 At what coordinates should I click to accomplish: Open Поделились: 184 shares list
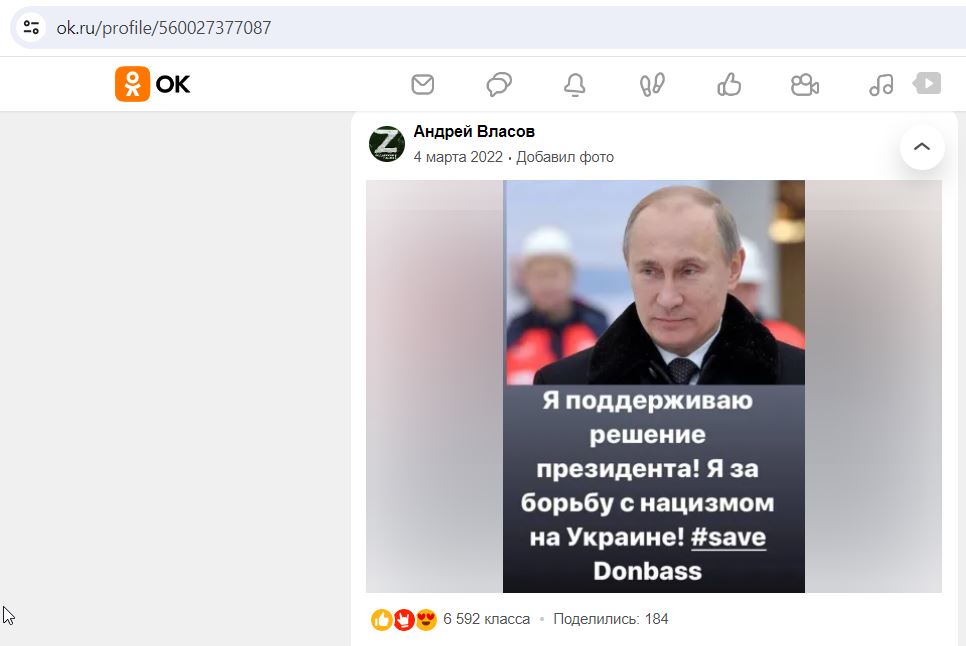[x=611, y=619]
